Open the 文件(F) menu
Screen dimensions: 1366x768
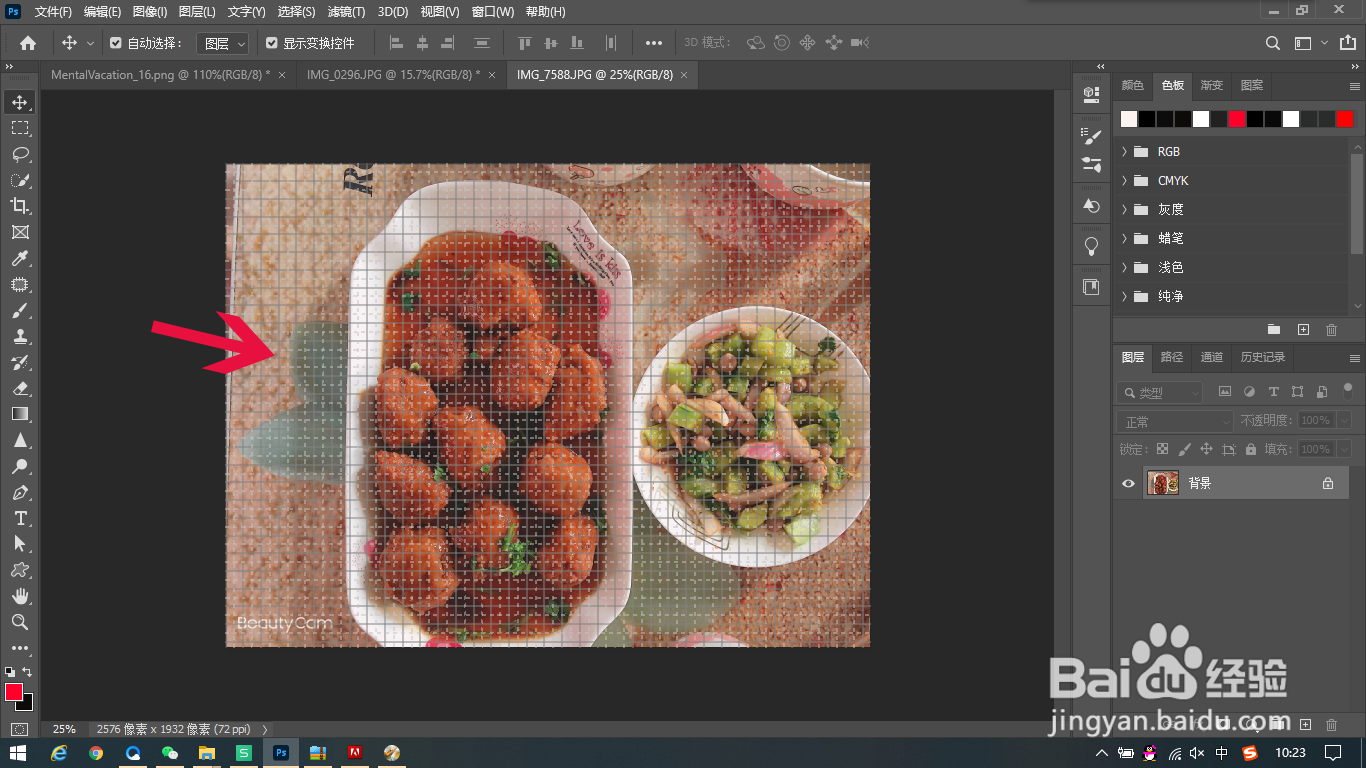pos(53,12)
